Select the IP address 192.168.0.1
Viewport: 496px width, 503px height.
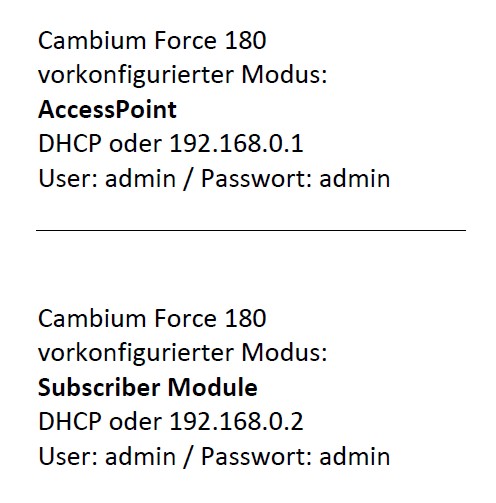click(236, 144)
